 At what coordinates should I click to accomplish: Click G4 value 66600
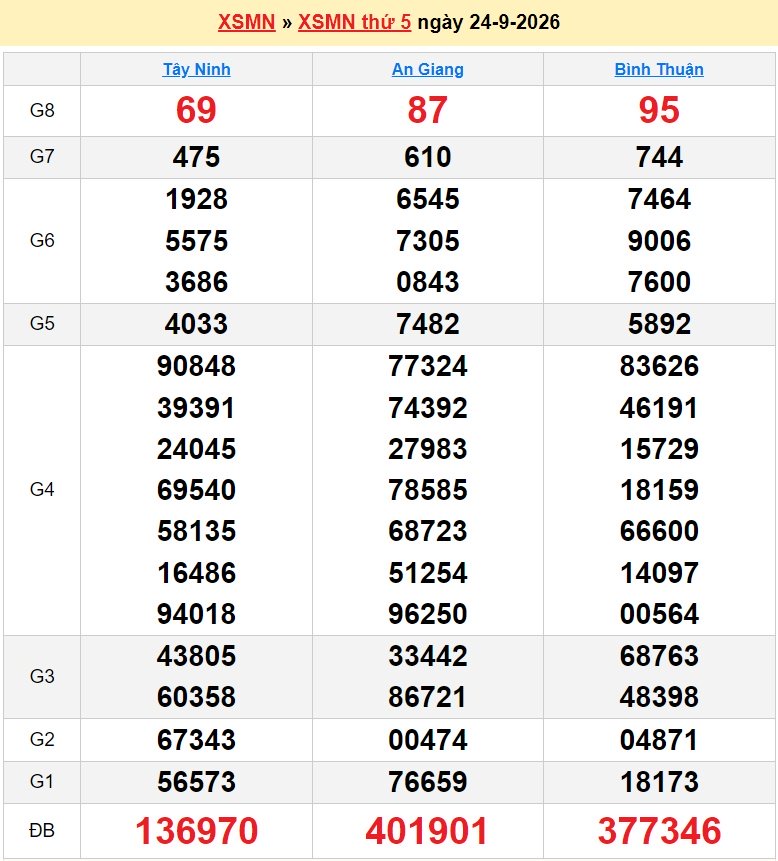click(x=659, y=531)
